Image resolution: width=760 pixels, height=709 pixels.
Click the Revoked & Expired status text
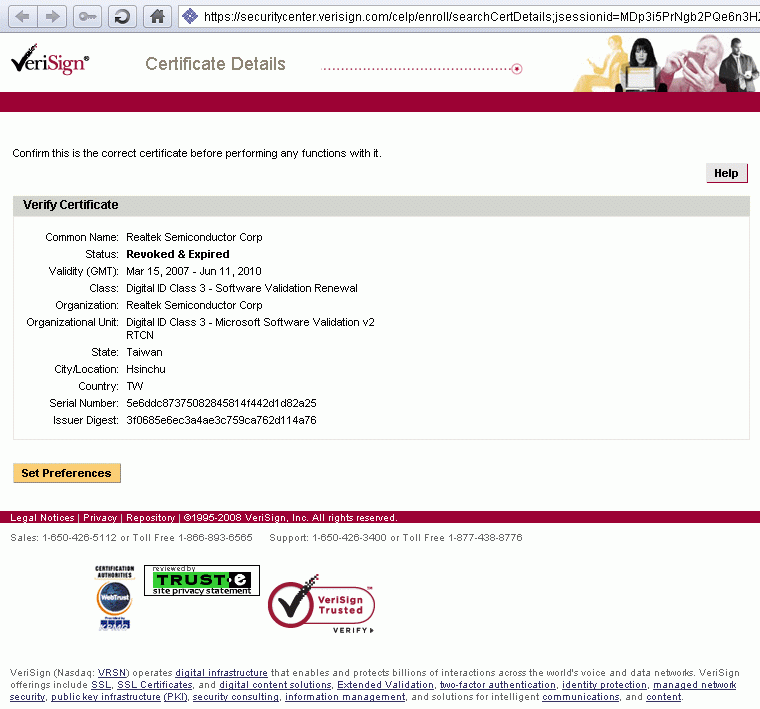coord(177,254)
